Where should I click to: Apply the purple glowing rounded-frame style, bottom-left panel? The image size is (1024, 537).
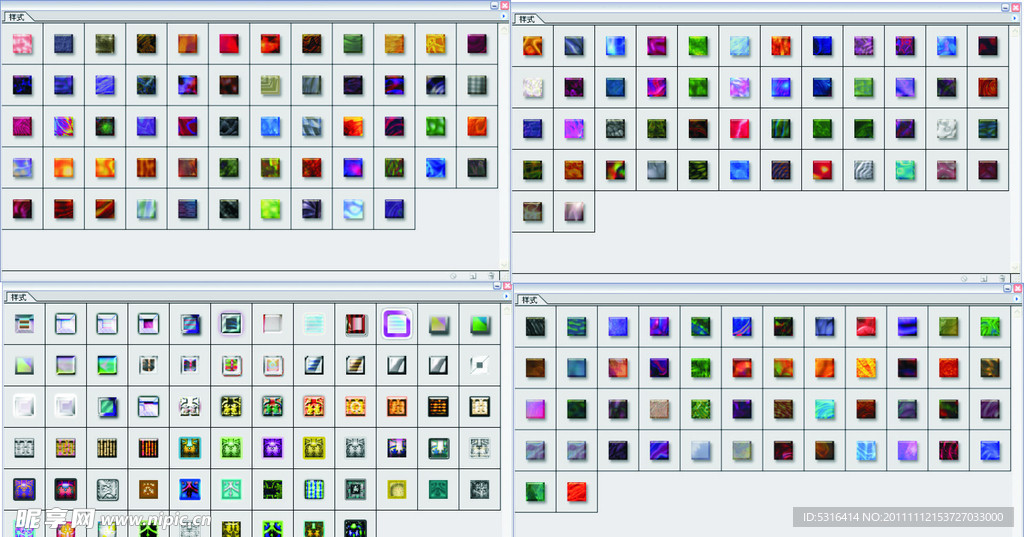(x=396, y=323)
